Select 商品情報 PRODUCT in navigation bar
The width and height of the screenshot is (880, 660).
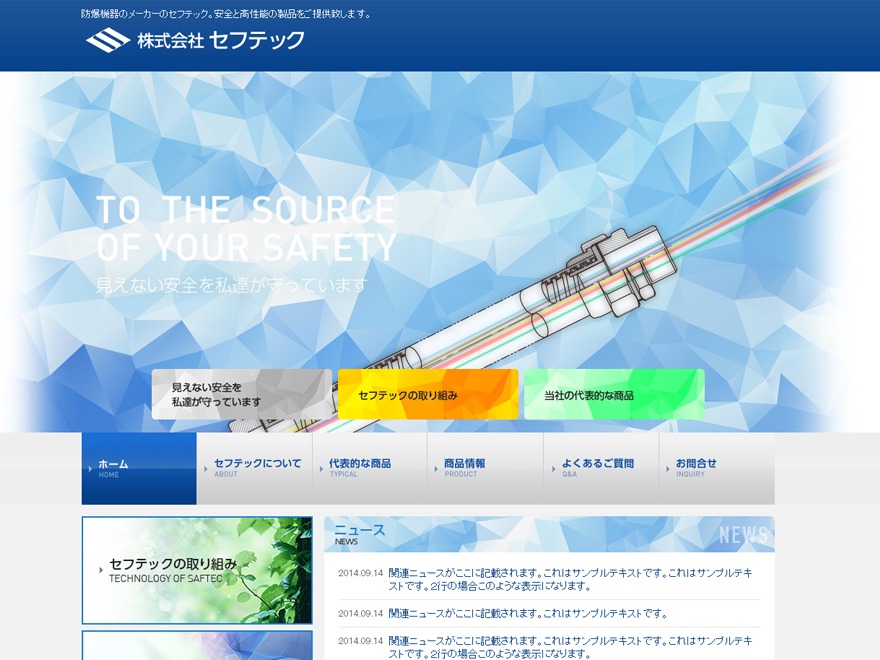(x=485, y=468)
